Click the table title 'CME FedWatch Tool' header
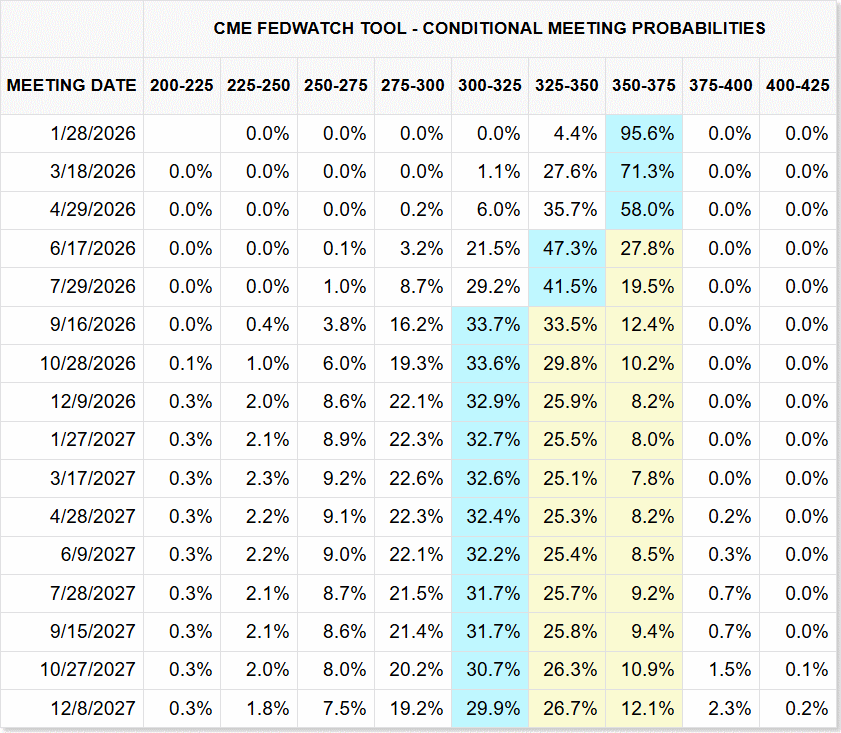Viewport: 841px width, 733px height. [490, 28]
